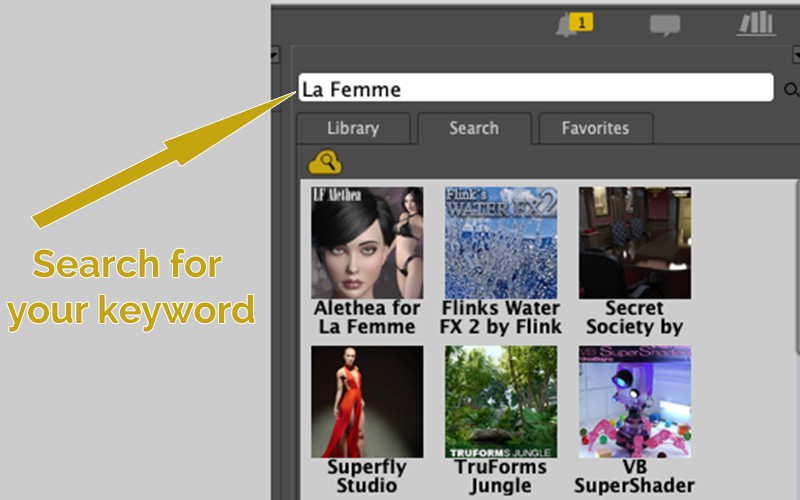Click the magnifier icon beside search field

click(x=791, y=90)
